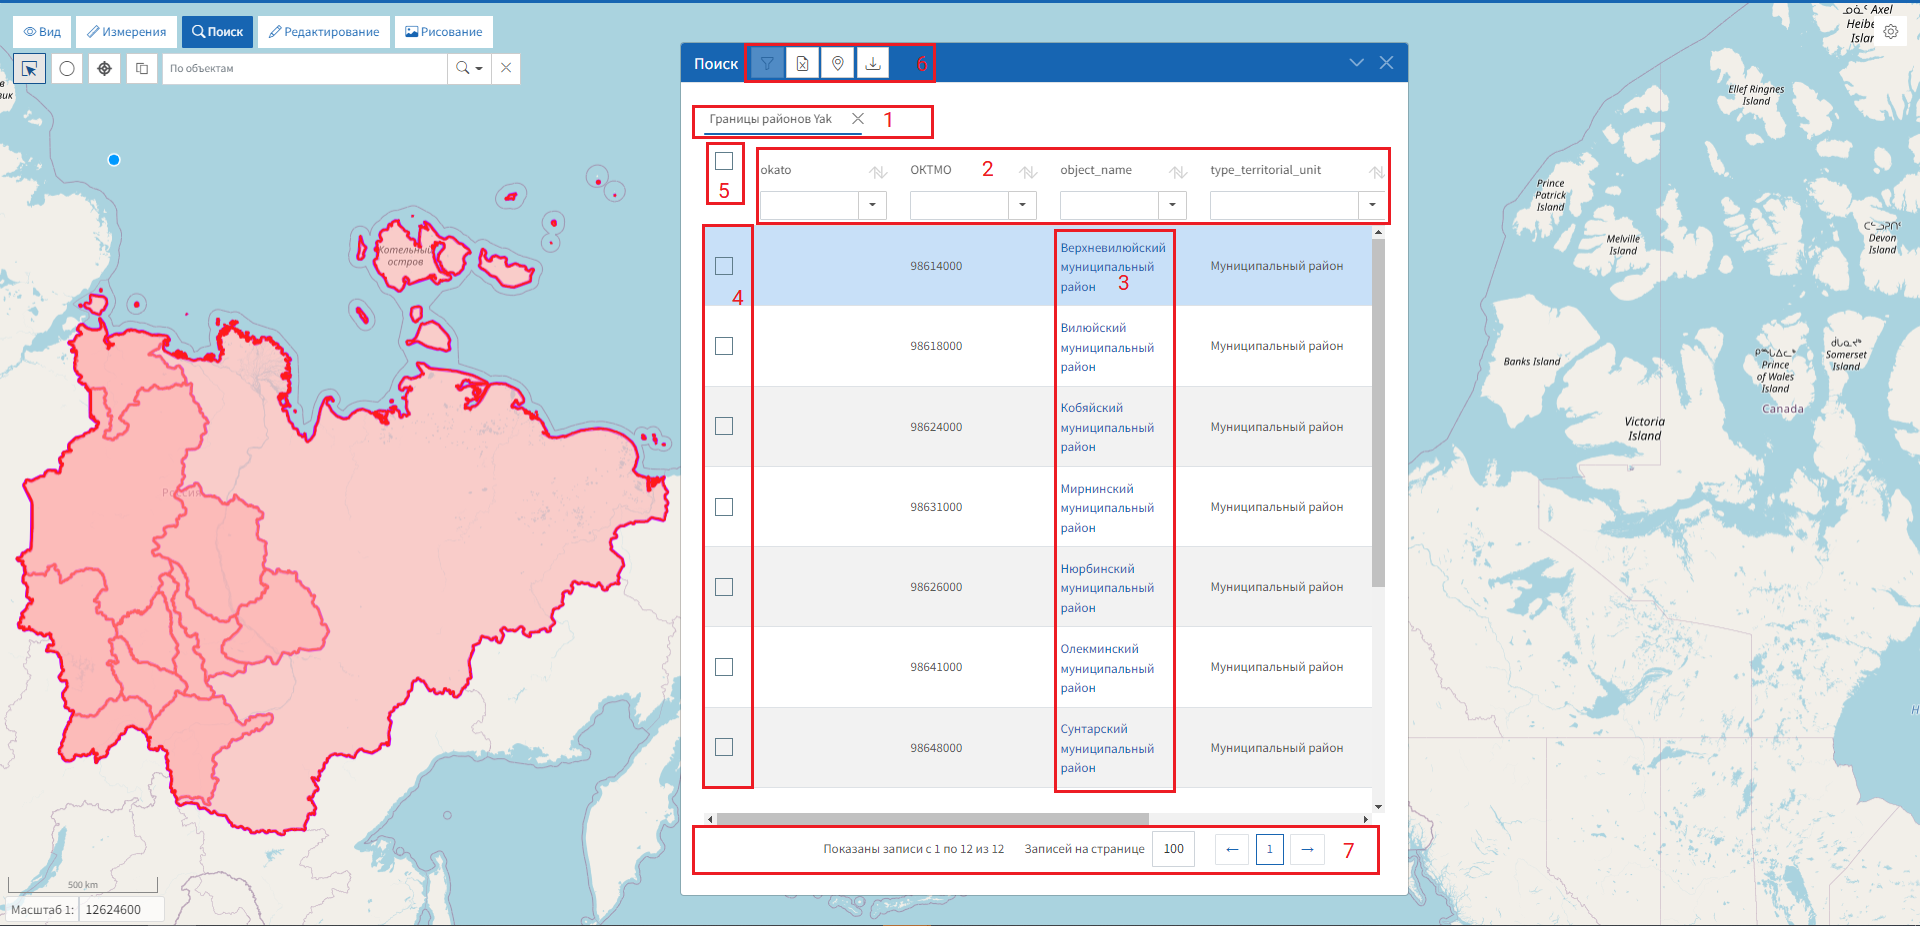This screenshot has height=926, width=1920.
Task: Select the arrow pointer selection tool
Action: tap(30, 69)
